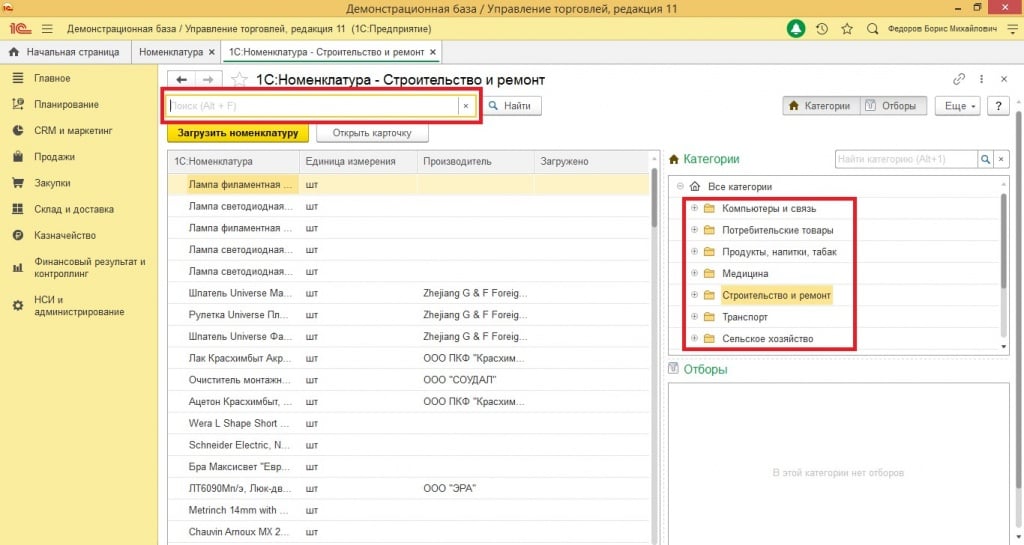The height and width of the screenshot is (545, 1024).
Task: Expand the Компьютеры и связь category
Action: pyautogui.click(x=694, y=208)
